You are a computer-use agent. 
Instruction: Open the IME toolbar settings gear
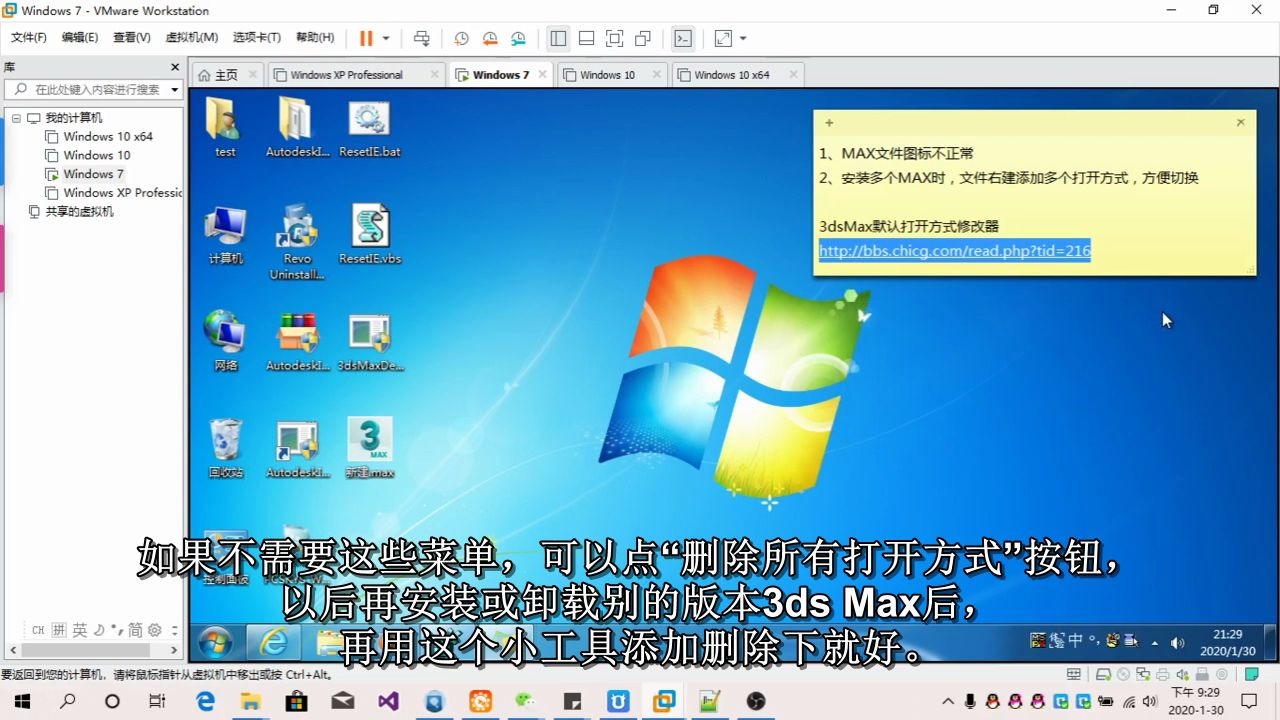154,630
